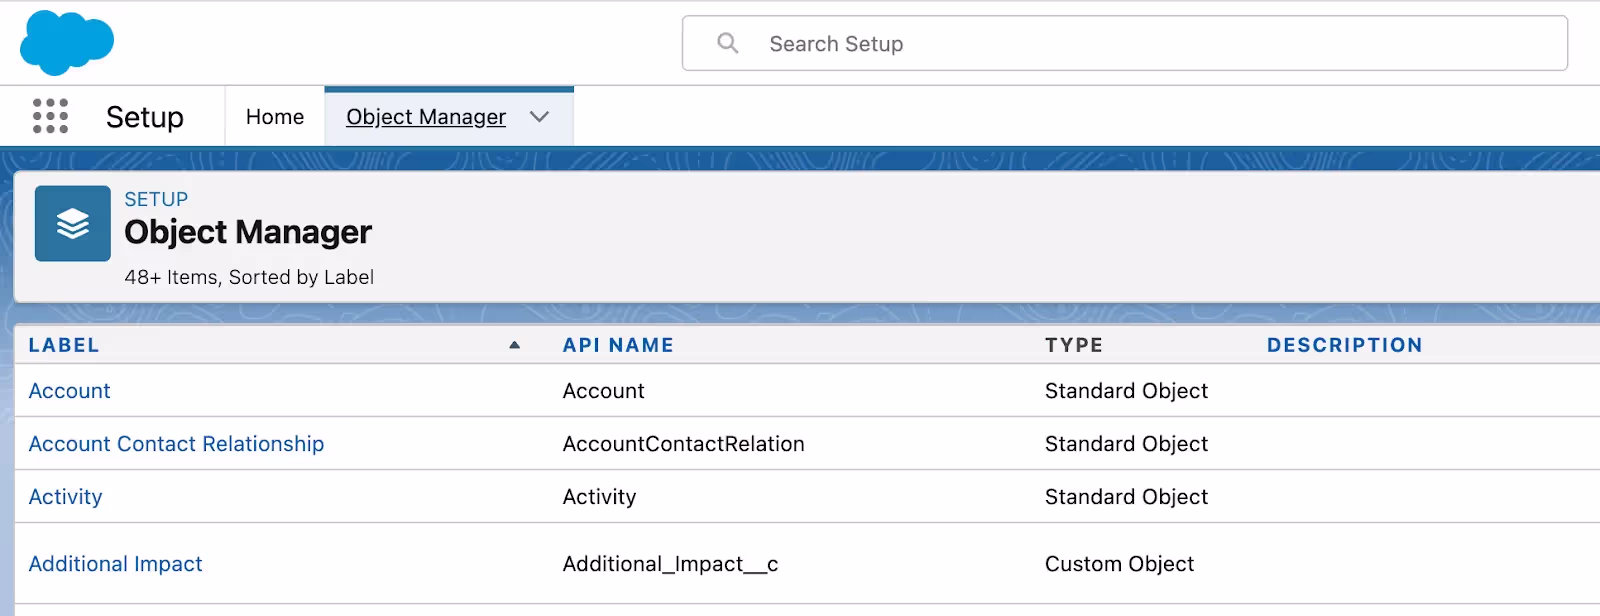Click the AccountContactRelation API name cell

point(683,444)
